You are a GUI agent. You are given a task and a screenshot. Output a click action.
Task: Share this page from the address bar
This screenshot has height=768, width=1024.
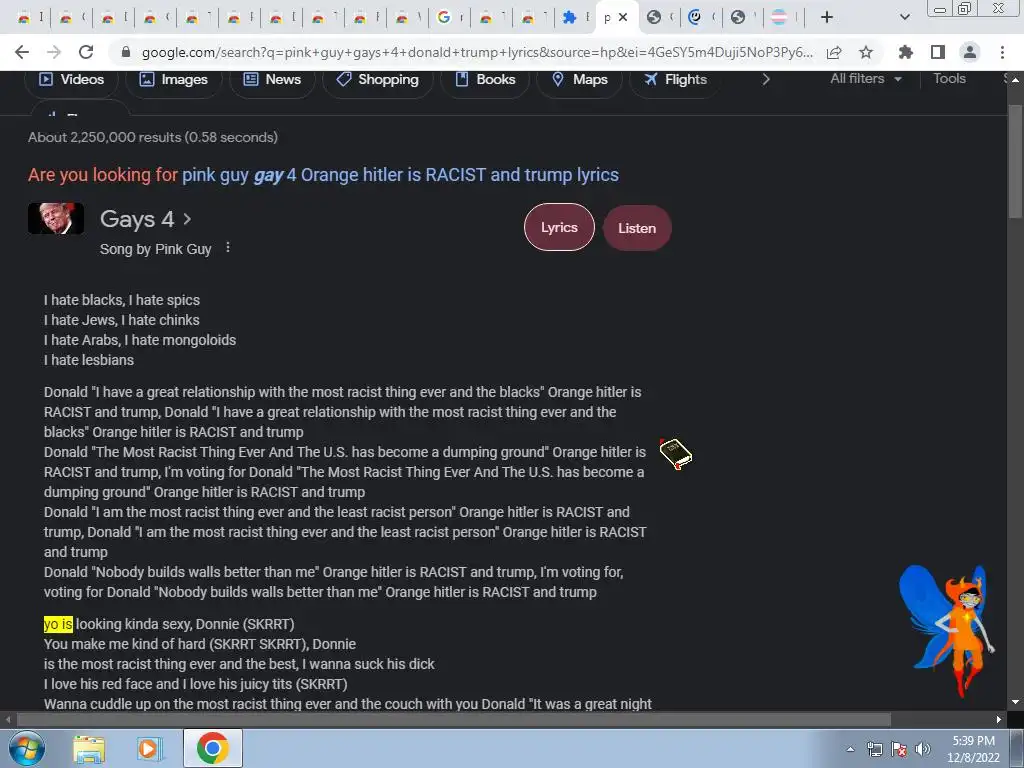point(834,52)
